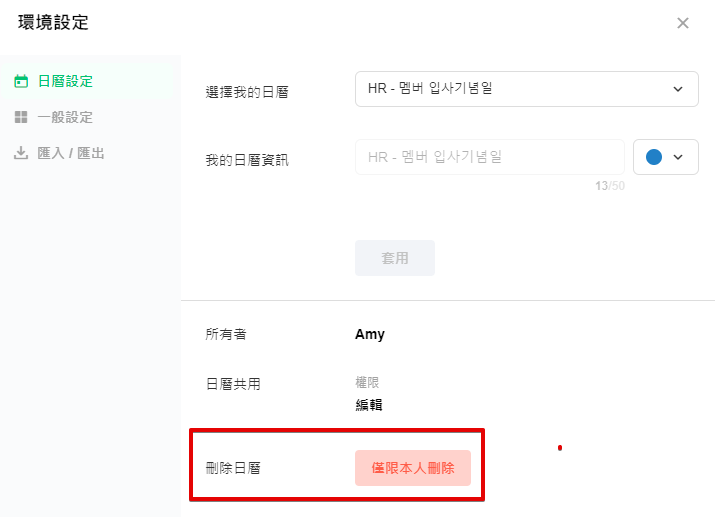Click the 刪除日曆 row label
Viewport: 715px width, 517px height.
point(233,468)
